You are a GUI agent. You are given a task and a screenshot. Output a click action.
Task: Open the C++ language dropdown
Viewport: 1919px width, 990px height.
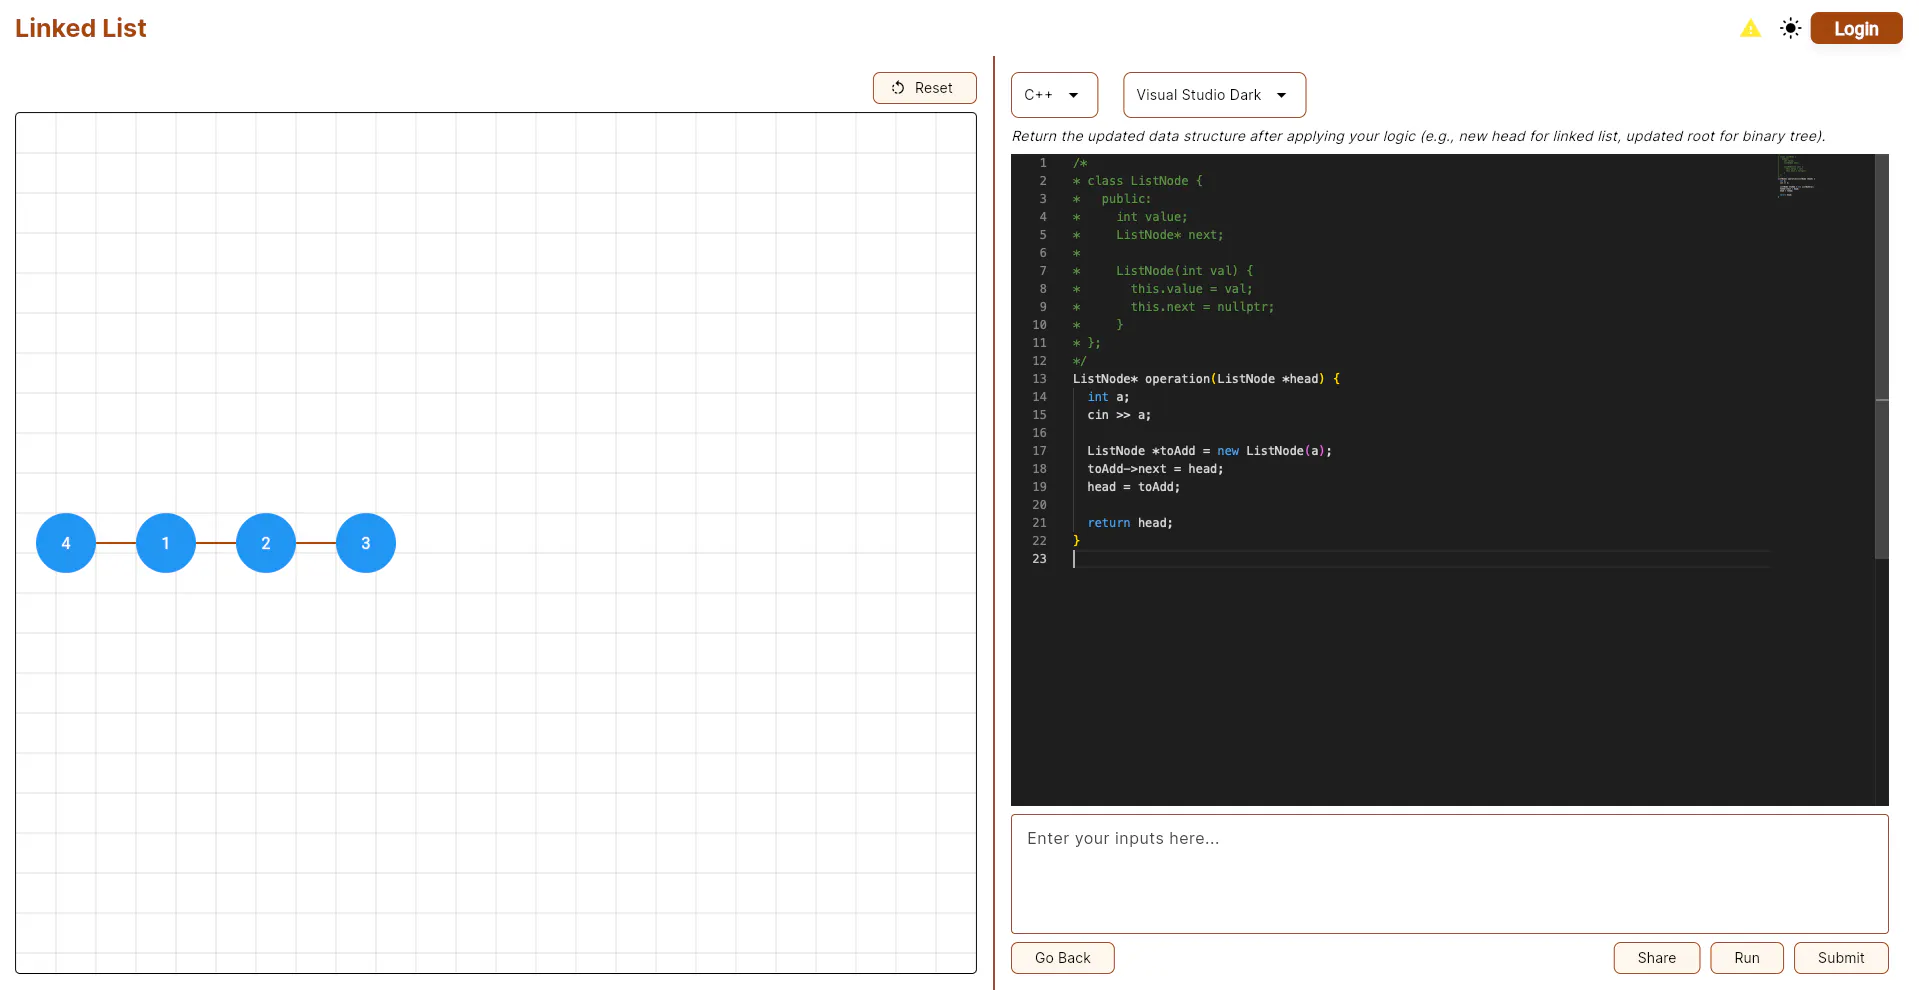coord(1054,95)
